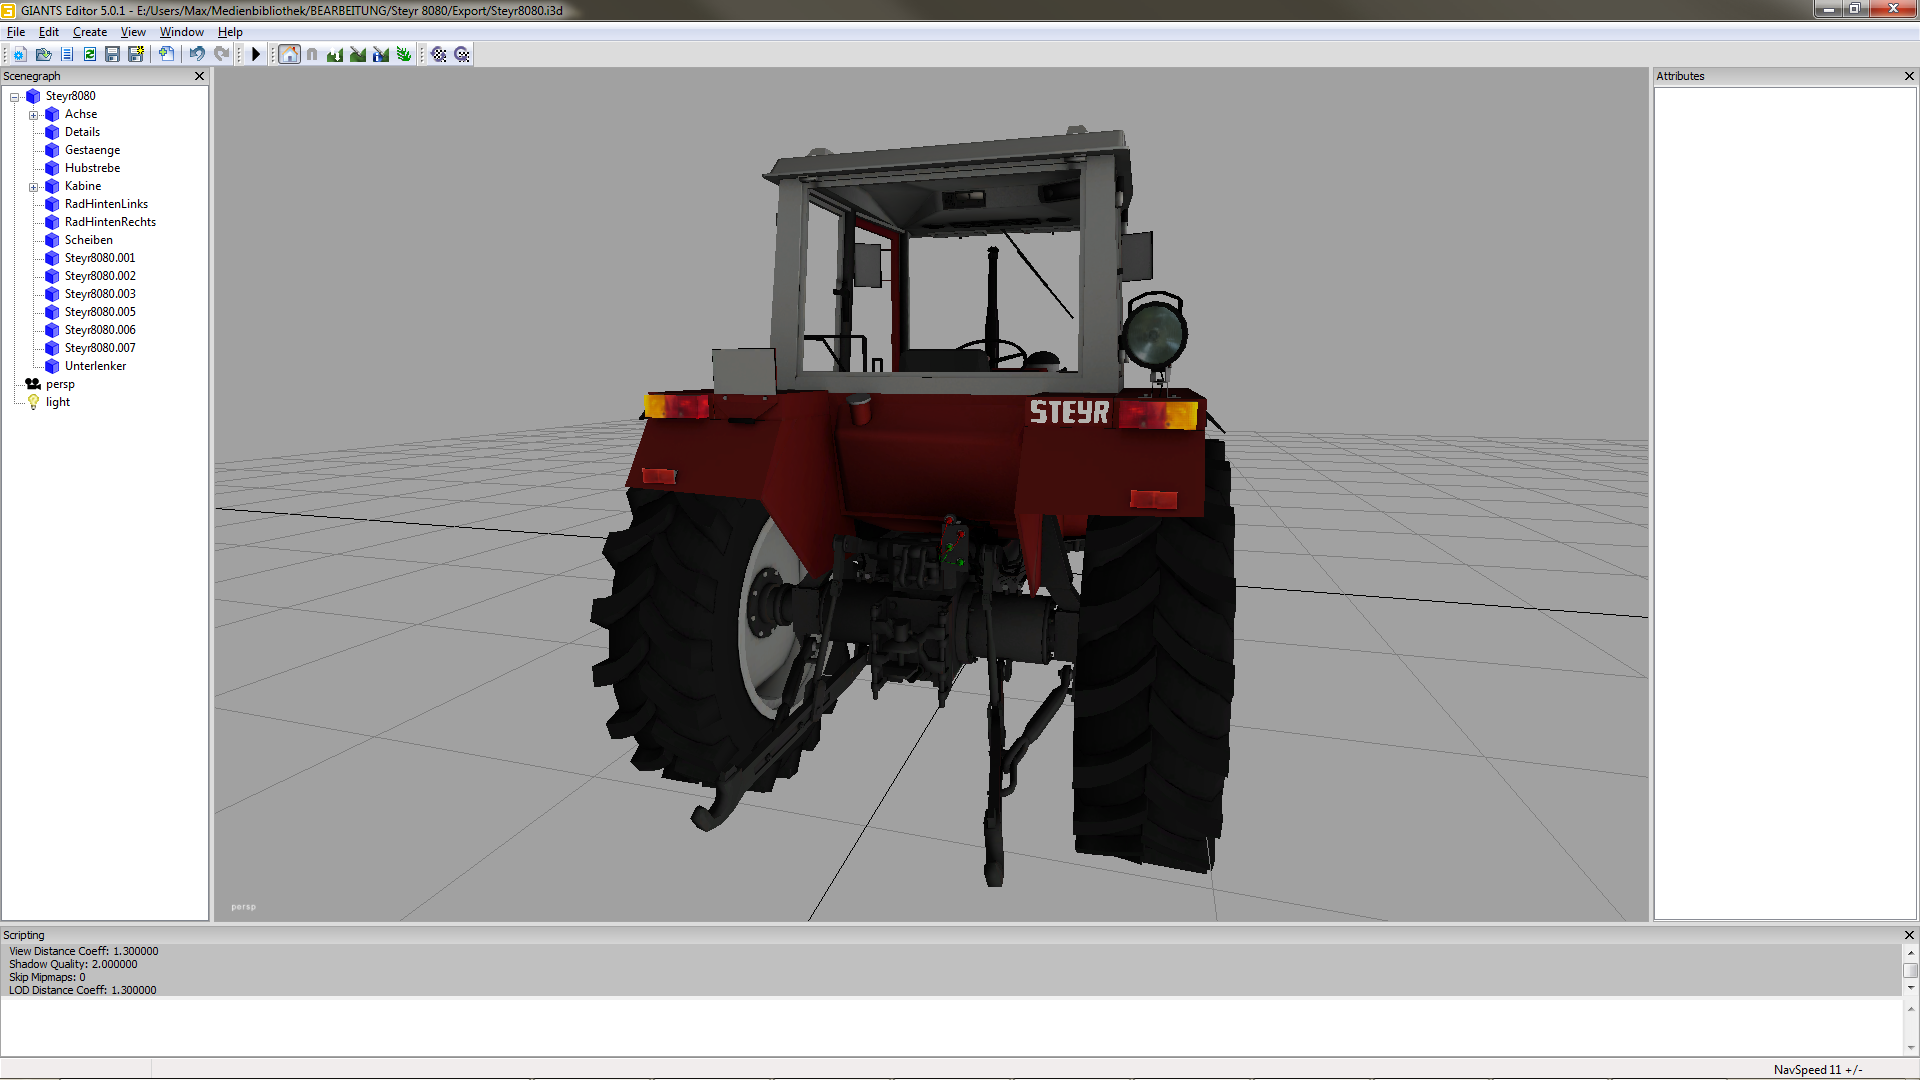Click the green reload arrows icon
The image size is (1920, 1080).
point(90,54)
